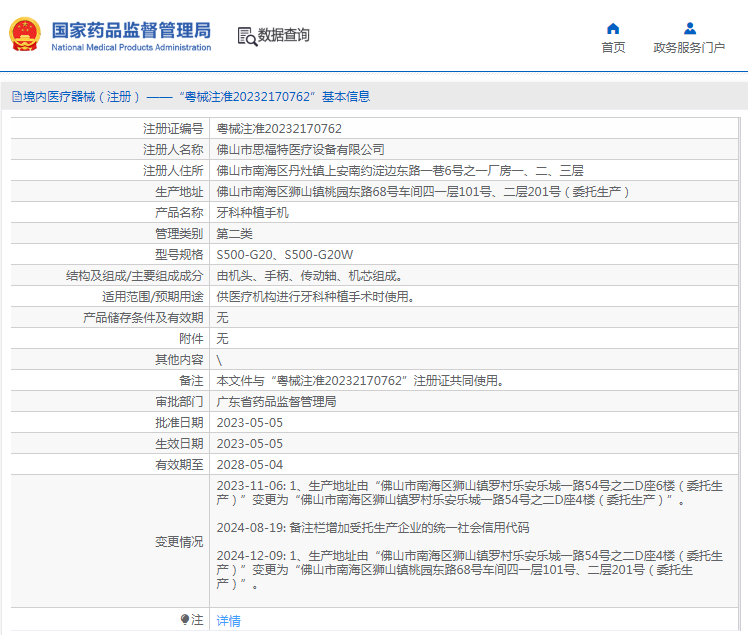Click National Medical Products Administration subtitle

click(131, 47)
